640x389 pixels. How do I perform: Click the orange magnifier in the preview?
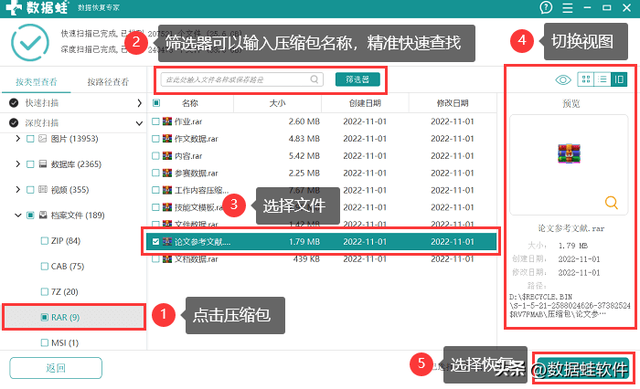tap(611, 202)
